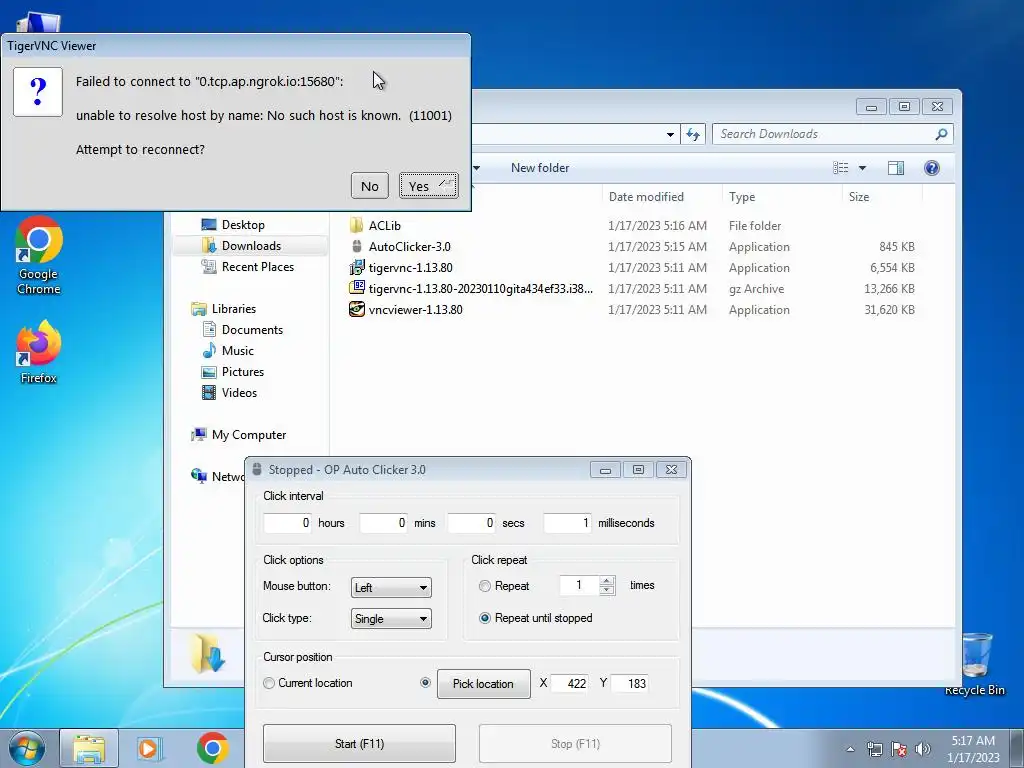Open the Click type dropdown
This screenshot has width=1024, height=768.
coord(391,618)
